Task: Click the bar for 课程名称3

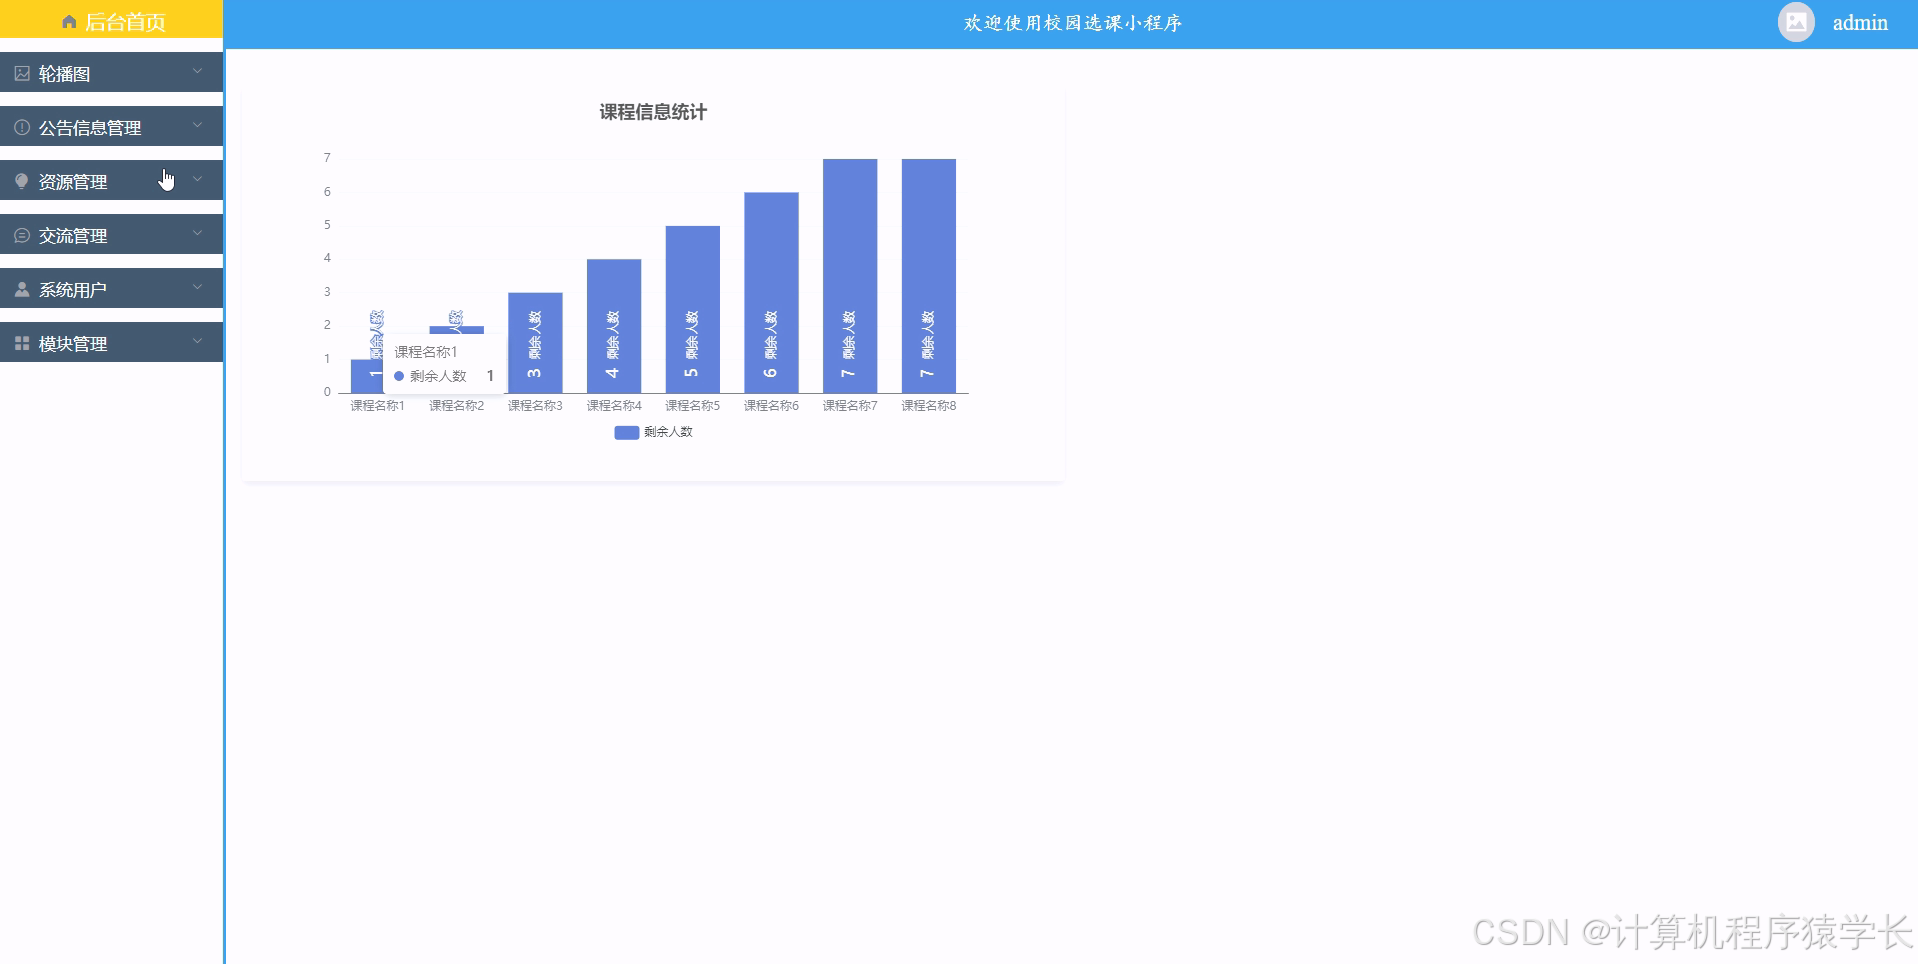Action: pyautogui.click(x=535, y=343)
